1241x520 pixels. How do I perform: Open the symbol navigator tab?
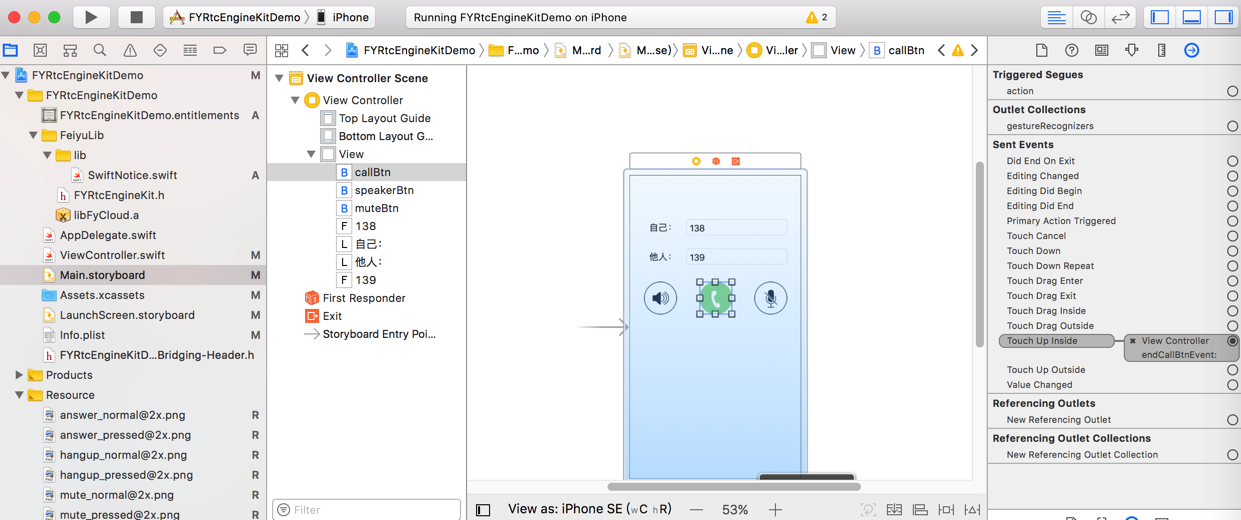70,50
